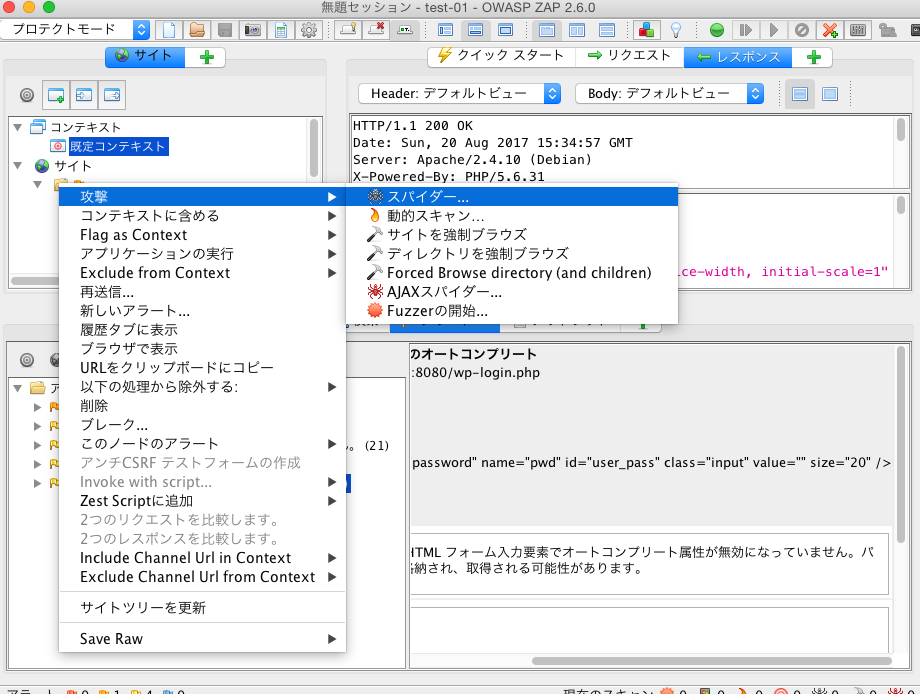The height and width of the screenshot is (694, 920).
Task: Expand the Exclude from Context submenu arrow
Action: pyautogui.click(x=332, y=273)
